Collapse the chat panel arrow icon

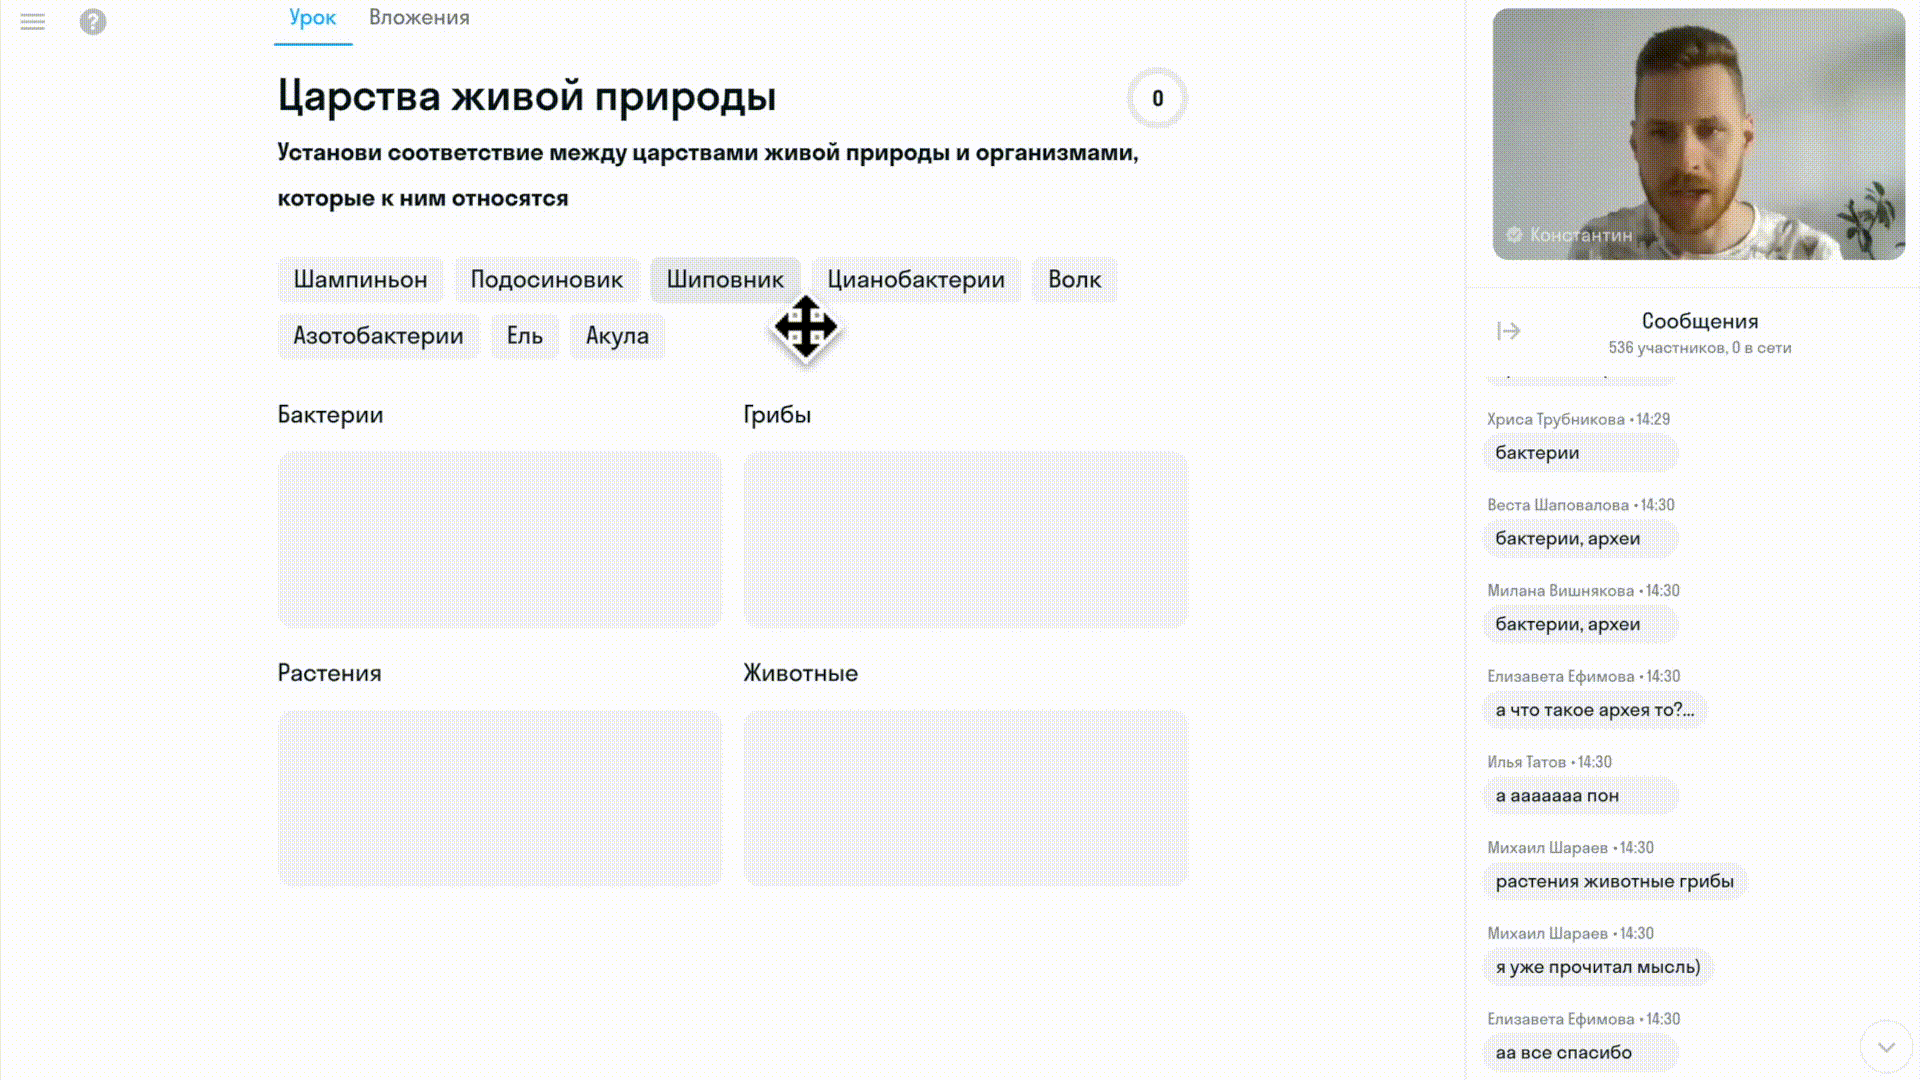tap(1509, 331)
